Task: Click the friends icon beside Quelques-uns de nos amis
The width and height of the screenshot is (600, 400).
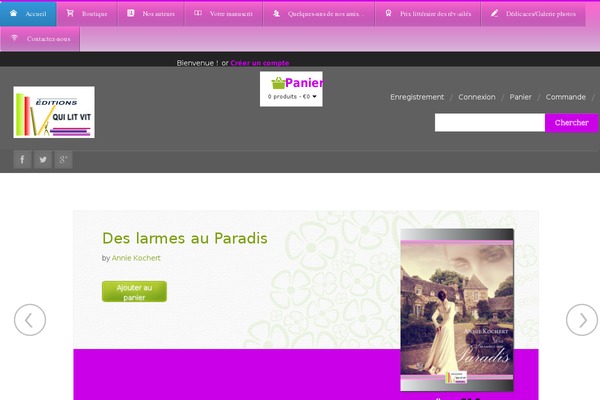Action: [x=276, y=13]
